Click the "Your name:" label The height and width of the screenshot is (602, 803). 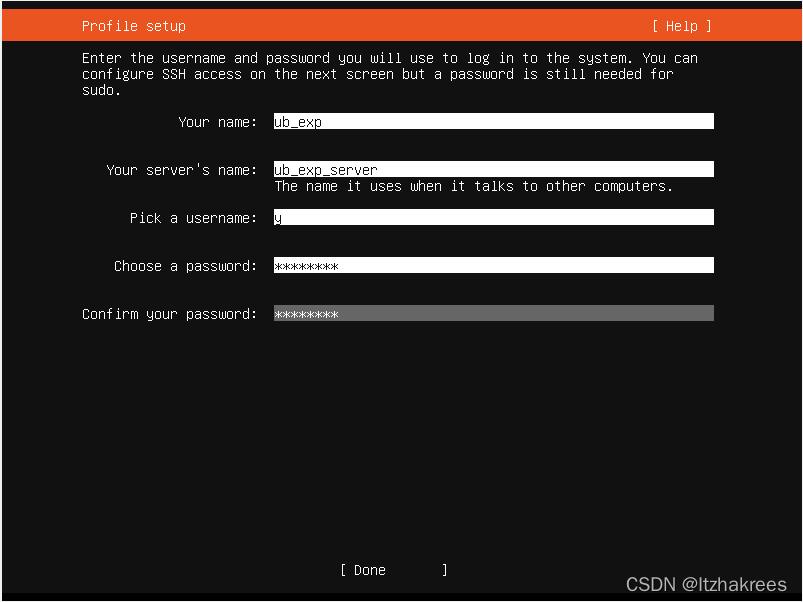click(x=218, y=122)
